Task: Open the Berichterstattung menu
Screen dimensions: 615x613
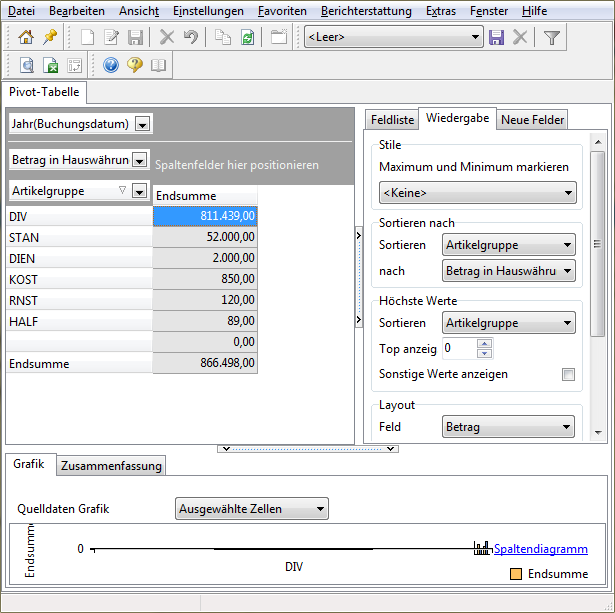Action: coord(366,11)
